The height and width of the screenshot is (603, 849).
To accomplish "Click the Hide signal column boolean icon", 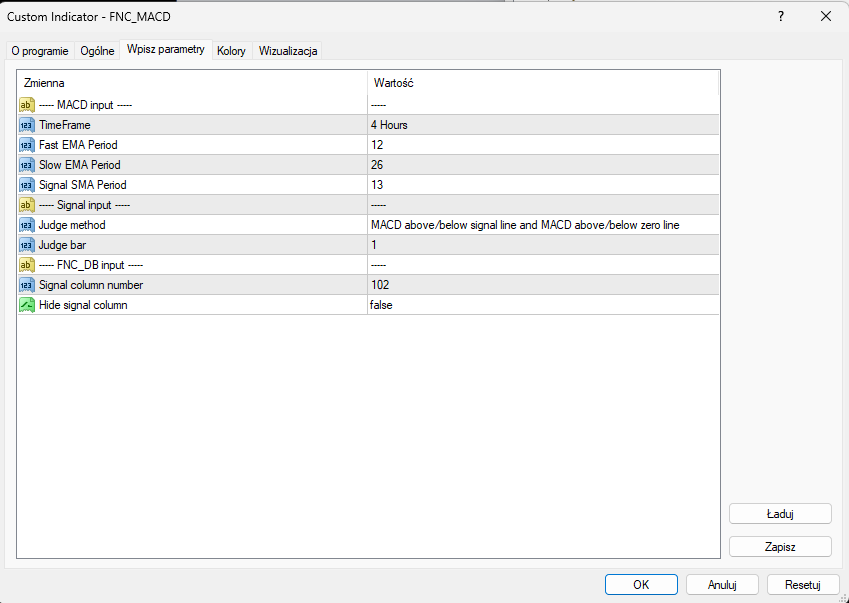I will [x=27, y=305].
